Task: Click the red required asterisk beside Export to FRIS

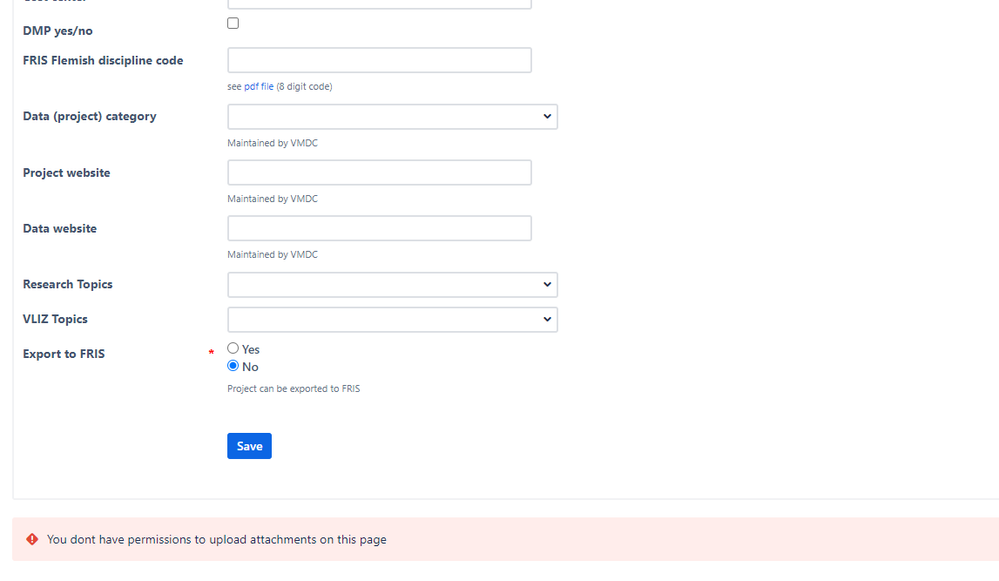Action: click(x=211, y=352)
